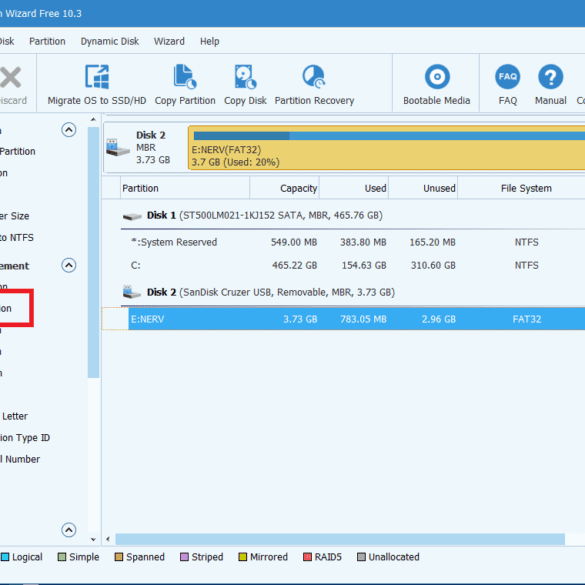Select the C: partition row
Image resolution: width=585 pixels, height=585 pixels.
[x=353, y=265]
